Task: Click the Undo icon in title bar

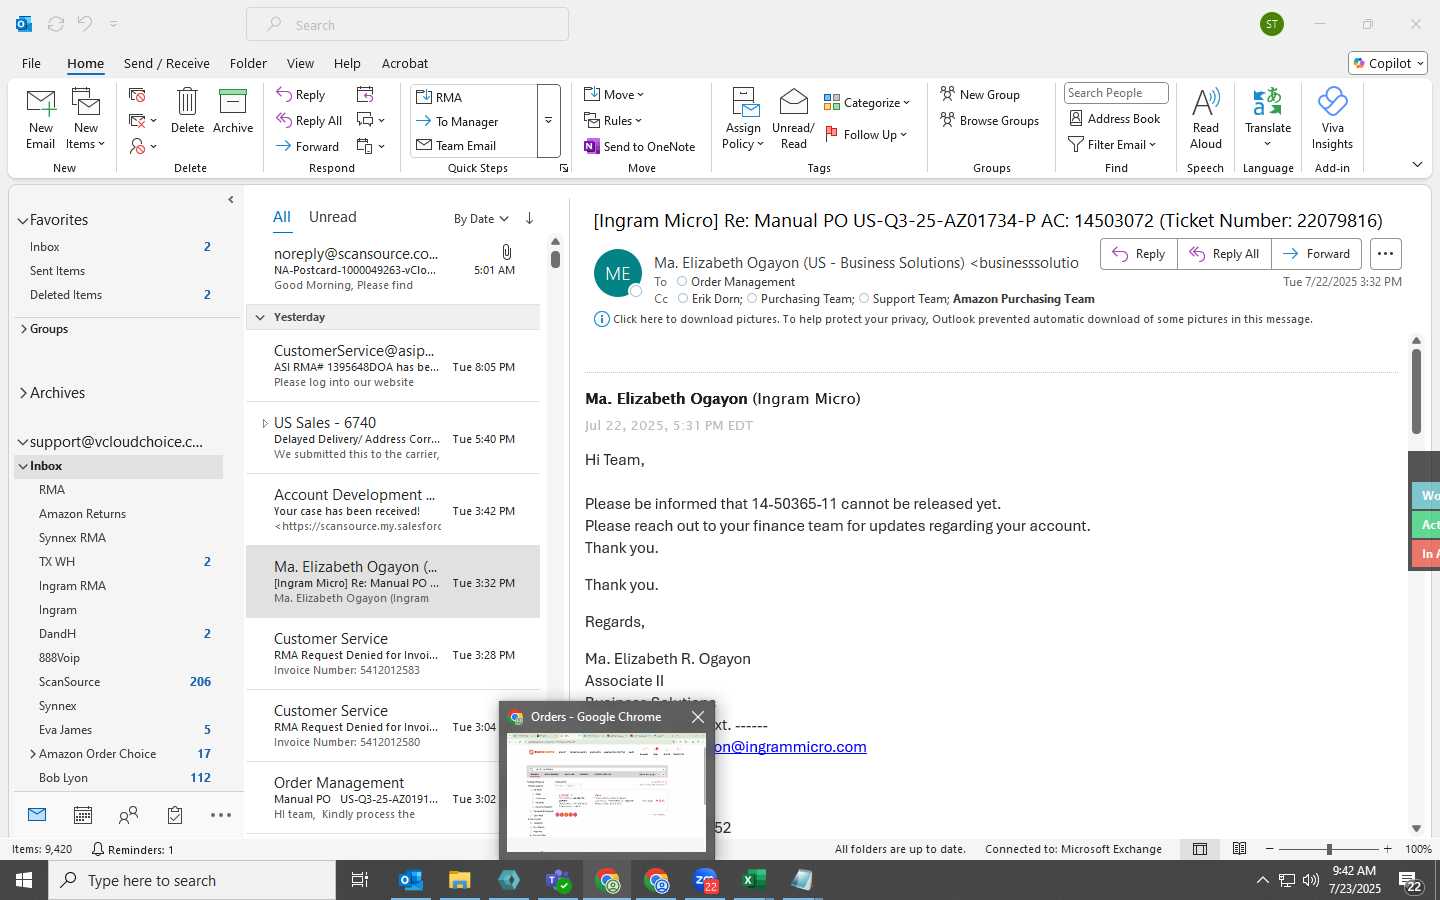Action: pyautogui.click(x=85, y=24)
